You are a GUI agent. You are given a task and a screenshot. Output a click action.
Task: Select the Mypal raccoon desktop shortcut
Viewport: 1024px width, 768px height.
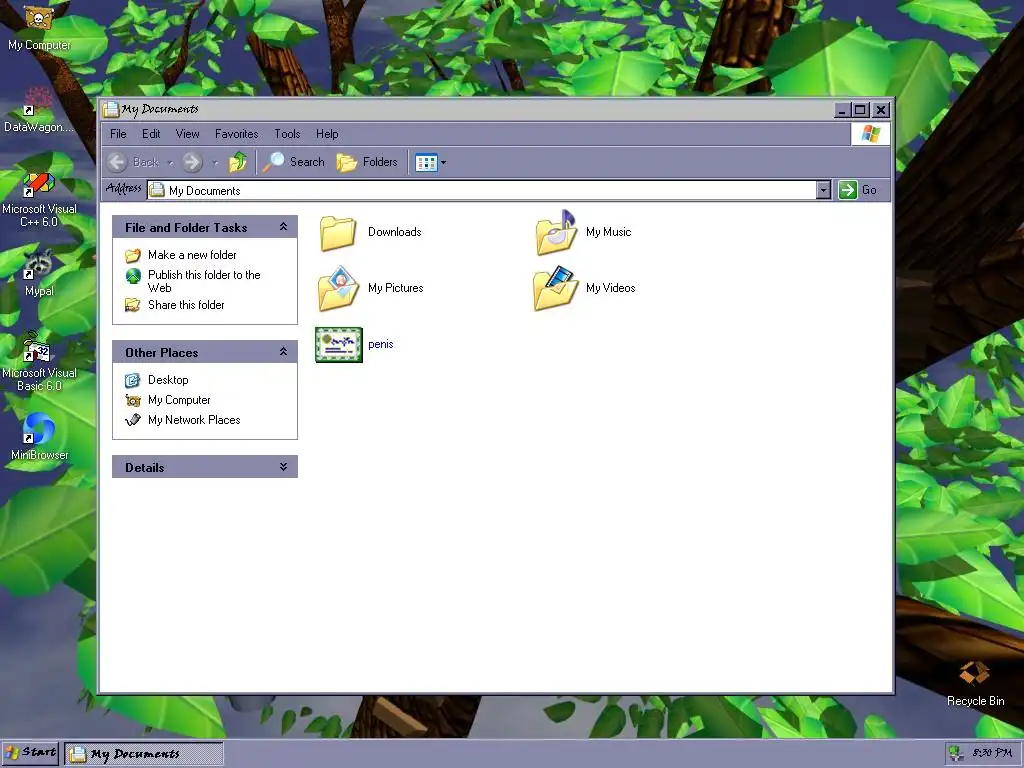[39, 273]
